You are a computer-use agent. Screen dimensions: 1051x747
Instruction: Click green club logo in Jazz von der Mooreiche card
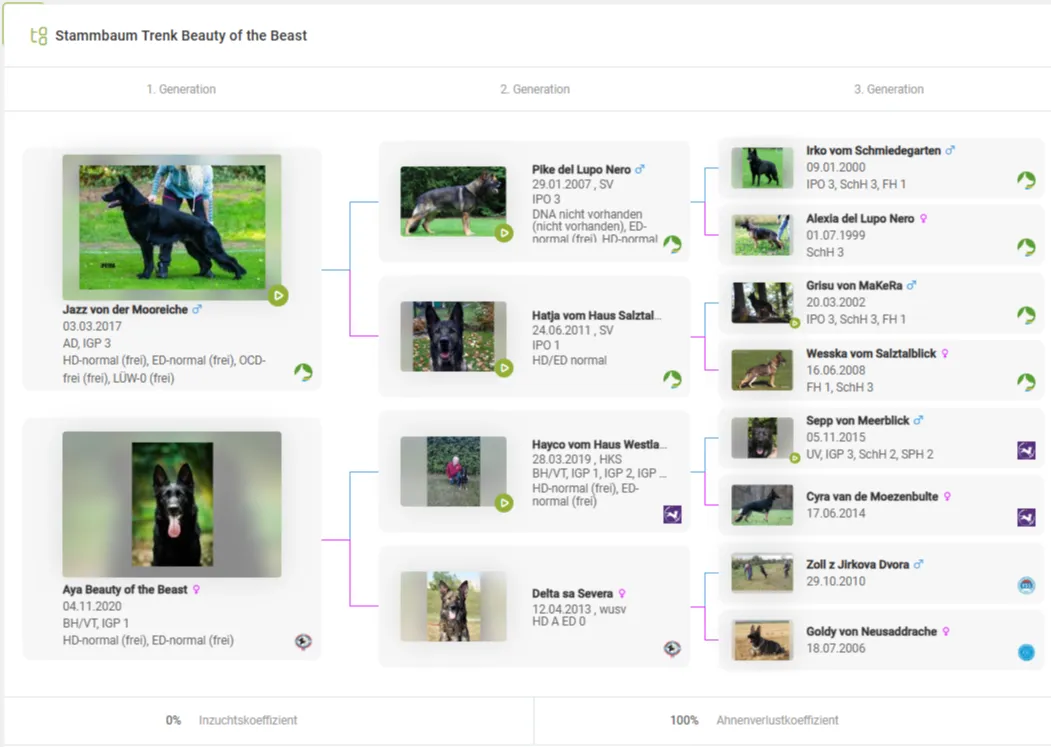click(x=303, y=373)
